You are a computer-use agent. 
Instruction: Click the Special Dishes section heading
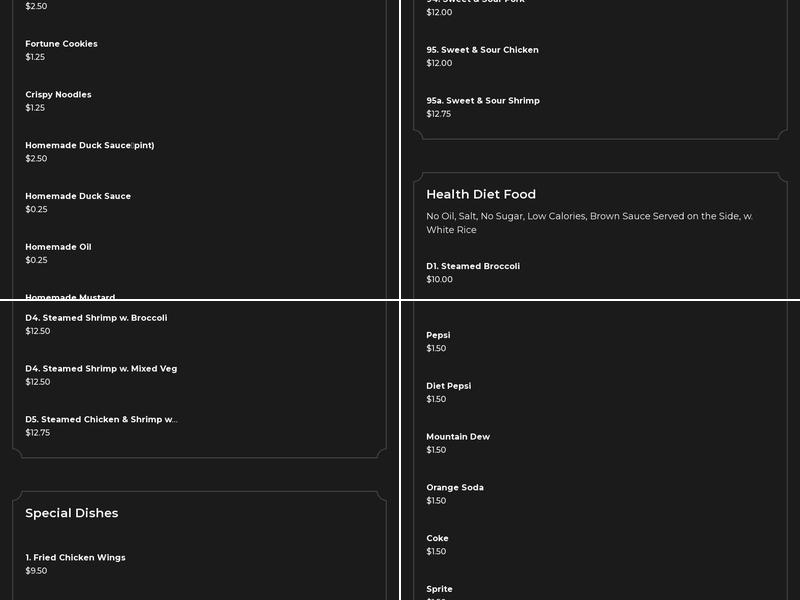pos(72,513)
